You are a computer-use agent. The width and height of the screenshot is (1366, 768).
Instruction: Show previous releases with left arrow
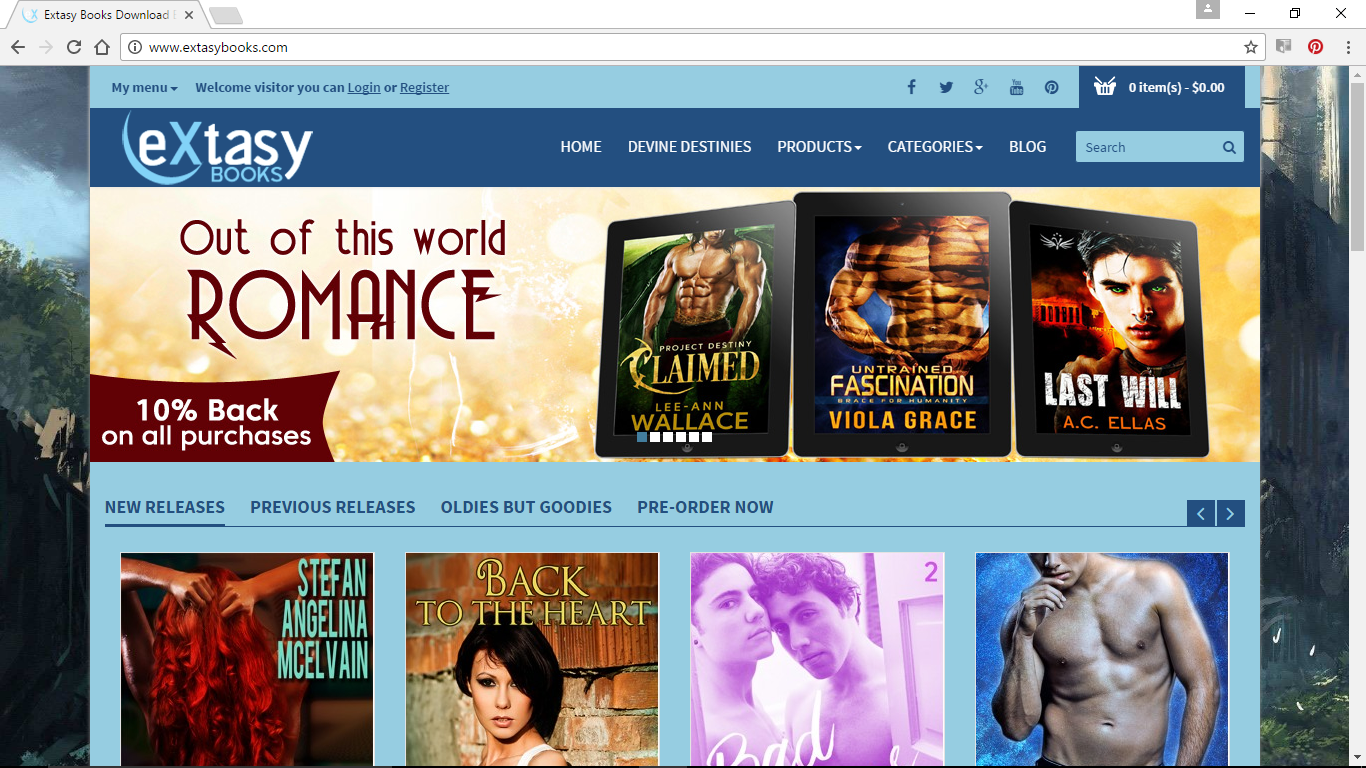pyautogui.click(x=1201, y=513)
